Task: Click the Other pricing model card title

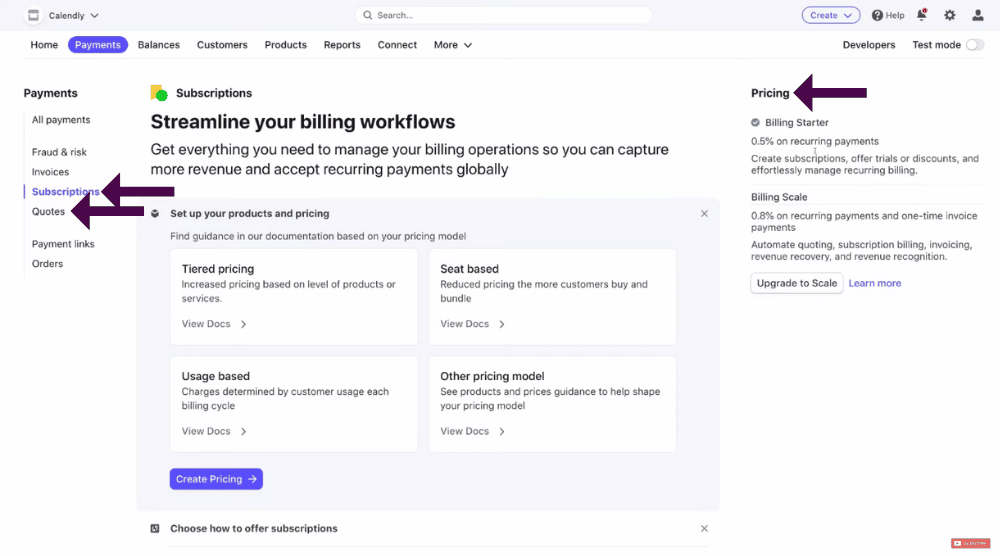Action: click(x=492, y=376)
